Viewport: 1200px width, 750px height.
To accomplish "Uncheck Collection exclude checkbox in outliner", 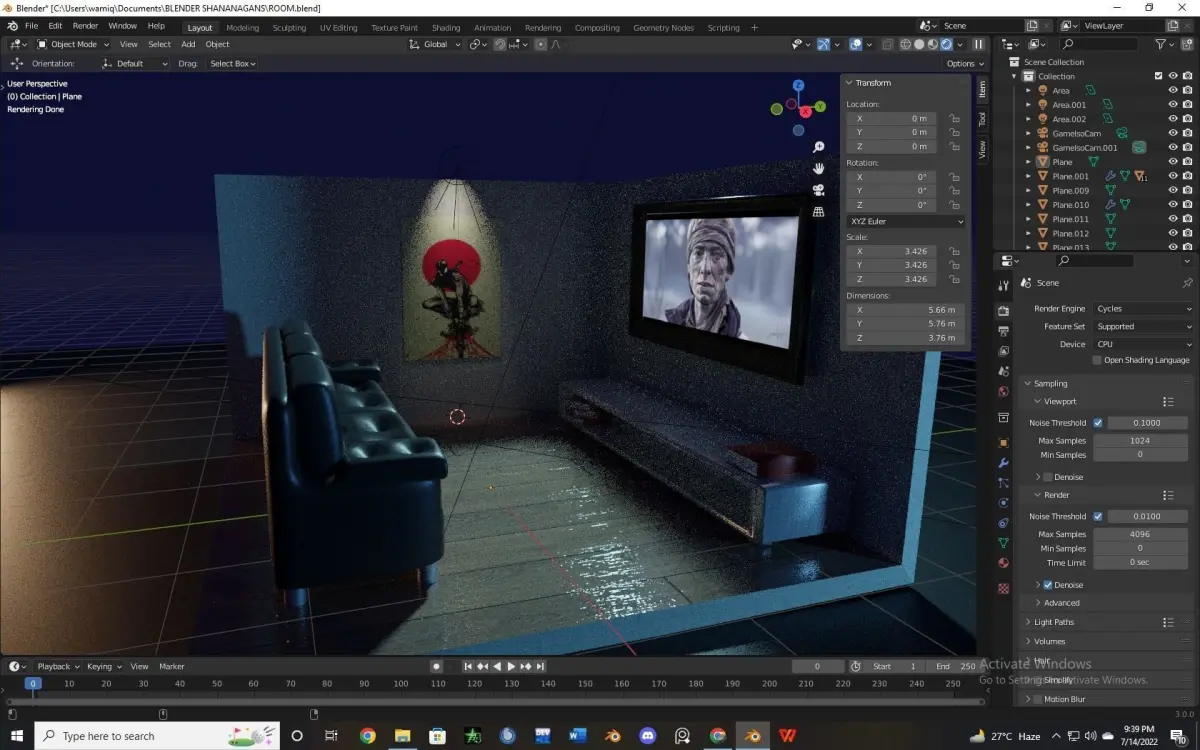I will pos(1159,76).
